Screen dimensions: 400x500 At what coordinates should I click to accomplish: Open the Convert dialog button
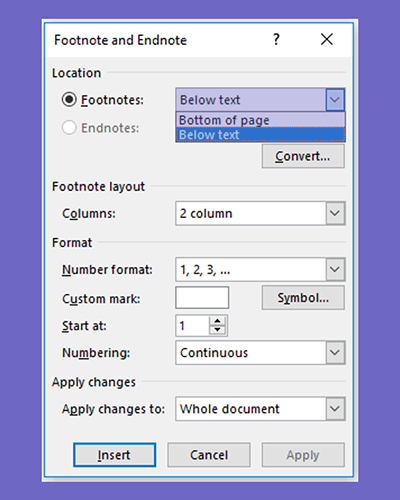pyautogui.click(x=303, y=156)
